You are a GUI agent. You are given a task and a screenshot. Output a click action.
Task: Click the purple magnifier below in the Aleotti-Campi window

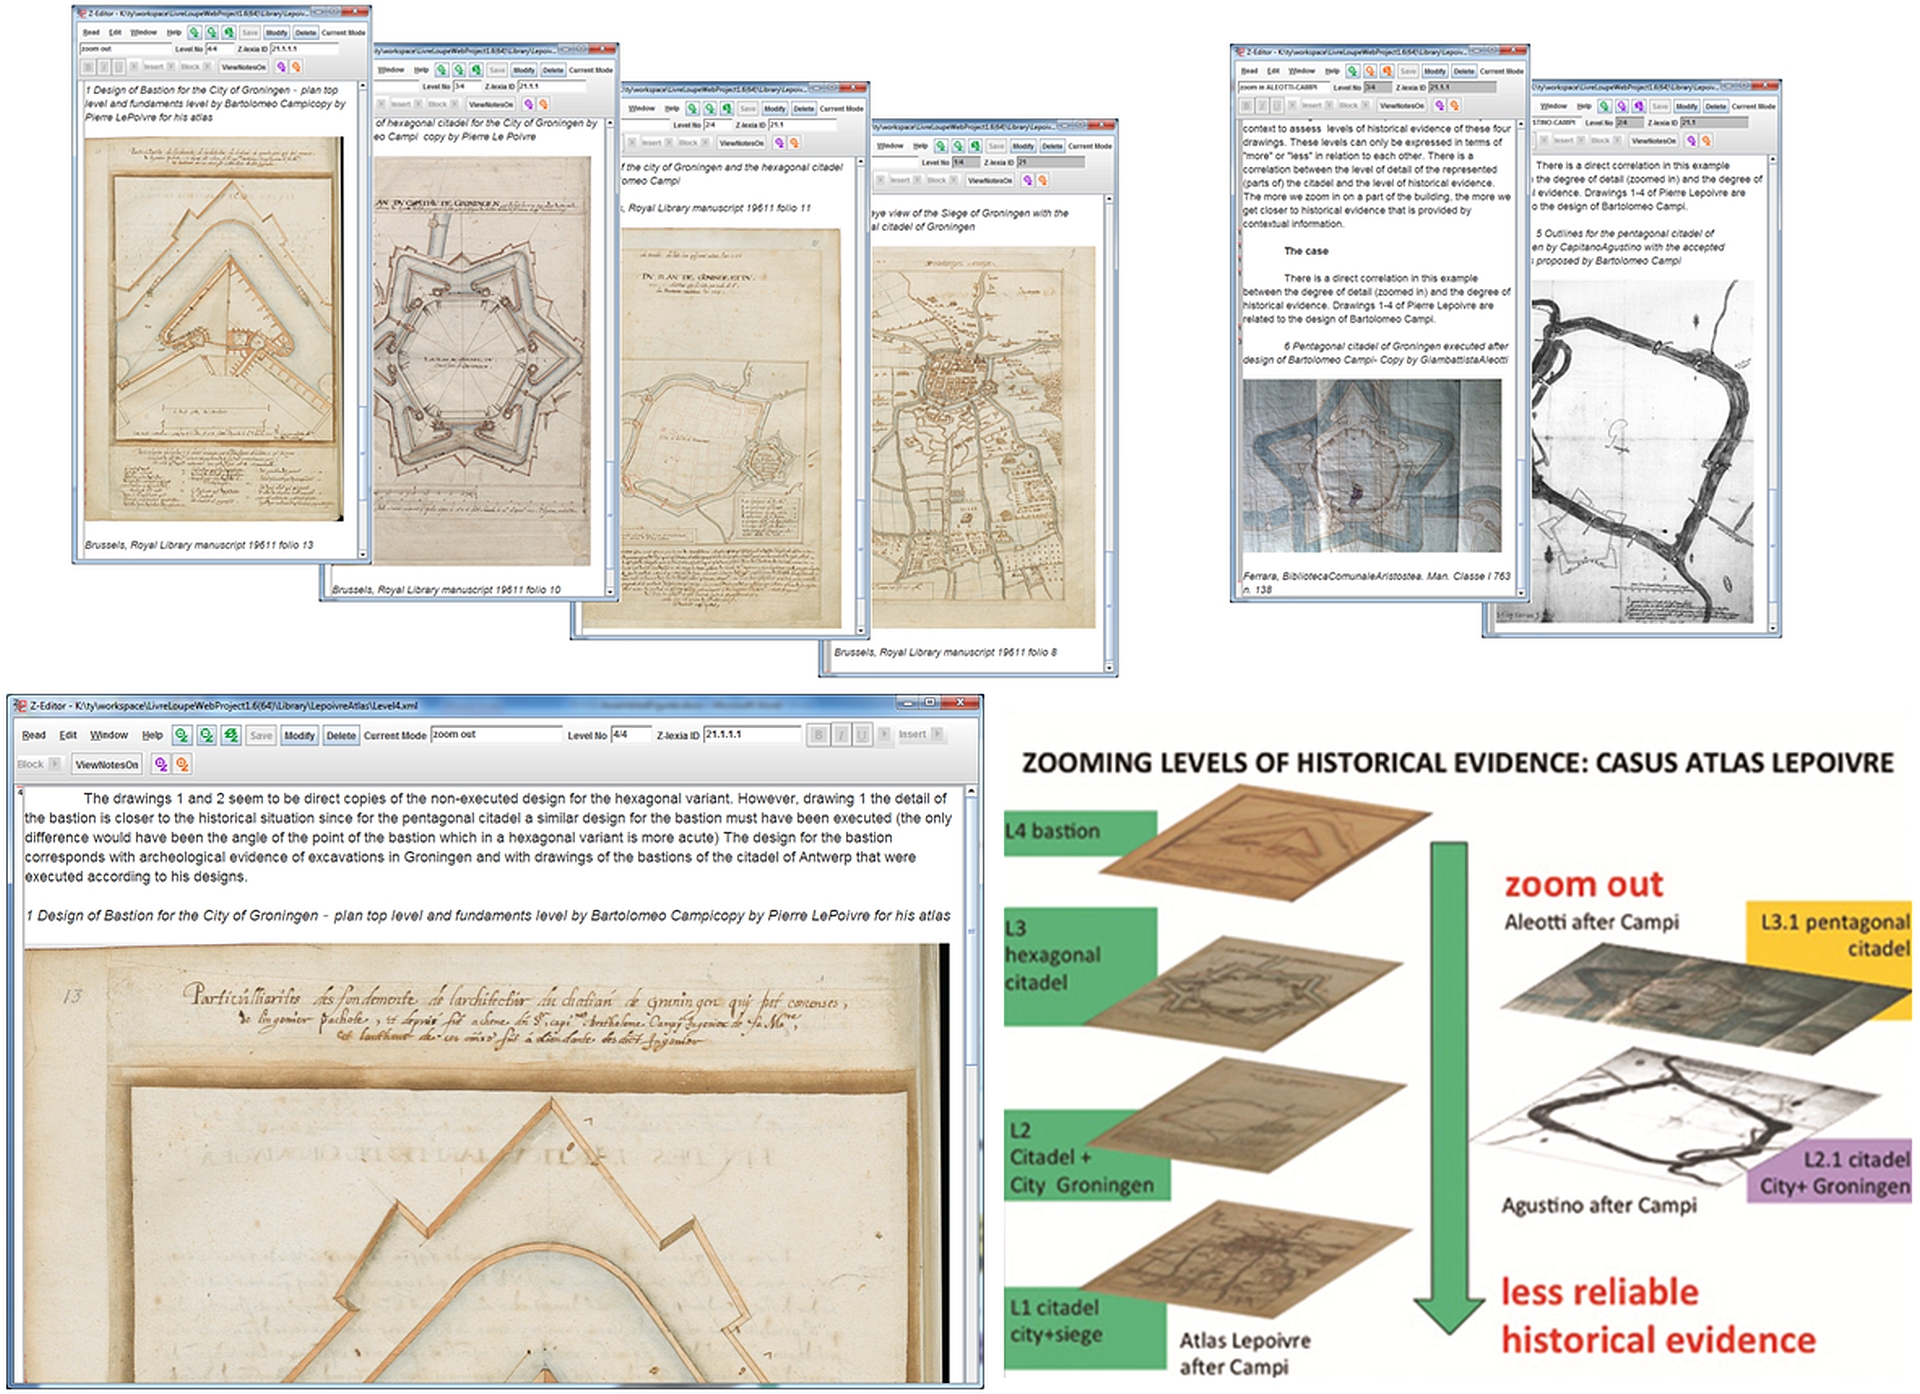pos(1439,105)
